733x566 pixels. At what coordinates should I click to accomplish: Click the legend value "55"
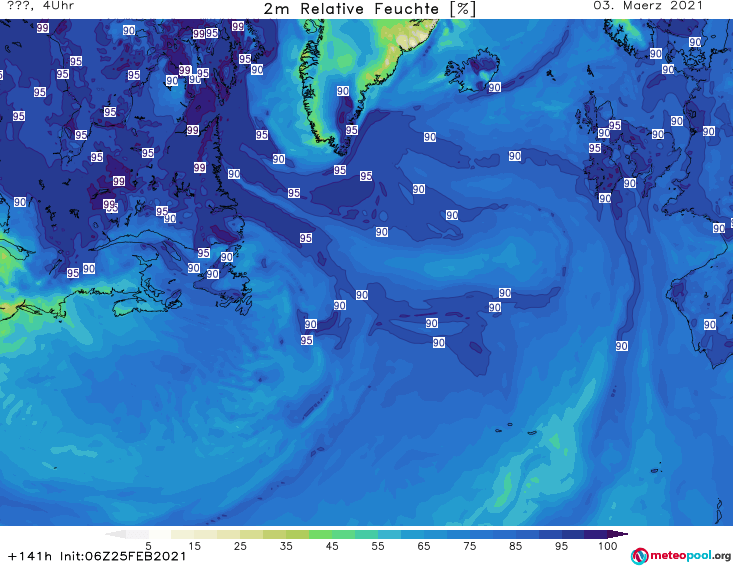pos(377,546)
